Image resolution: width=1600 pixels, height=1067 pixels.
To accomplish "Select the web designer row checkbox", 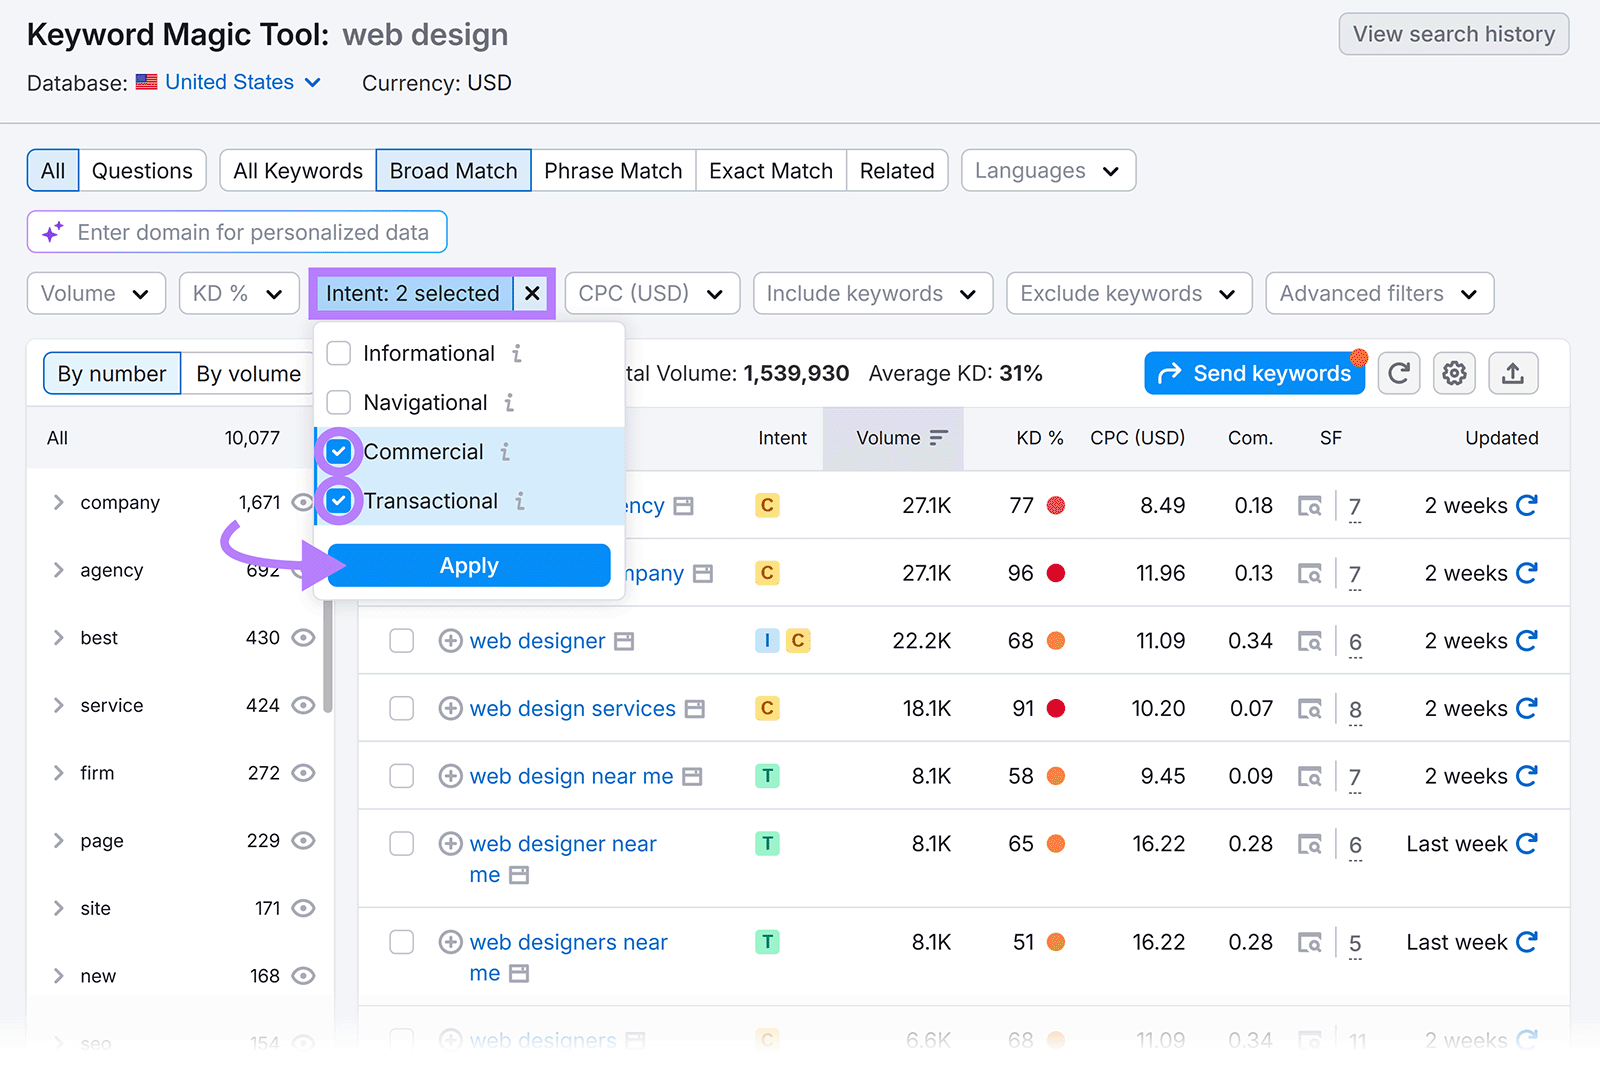I will pyautogui.click(x=402, y=641).
